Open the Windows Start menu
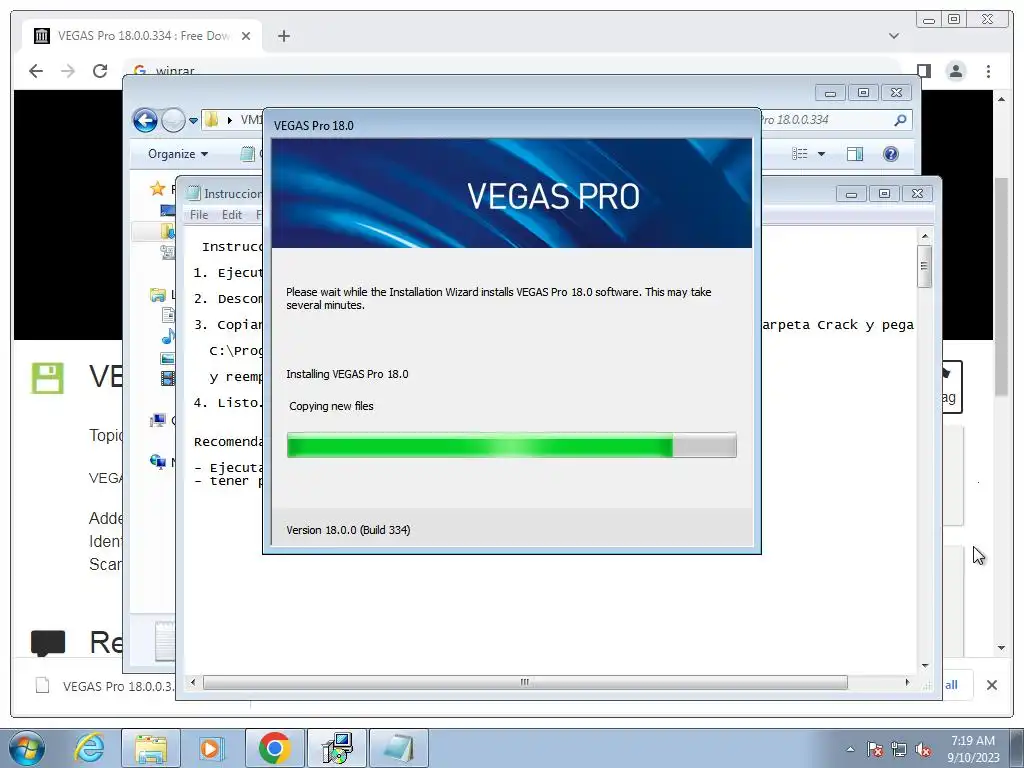Image resolution: width=1024 pixels, height=768 pixels. point(27,748)
